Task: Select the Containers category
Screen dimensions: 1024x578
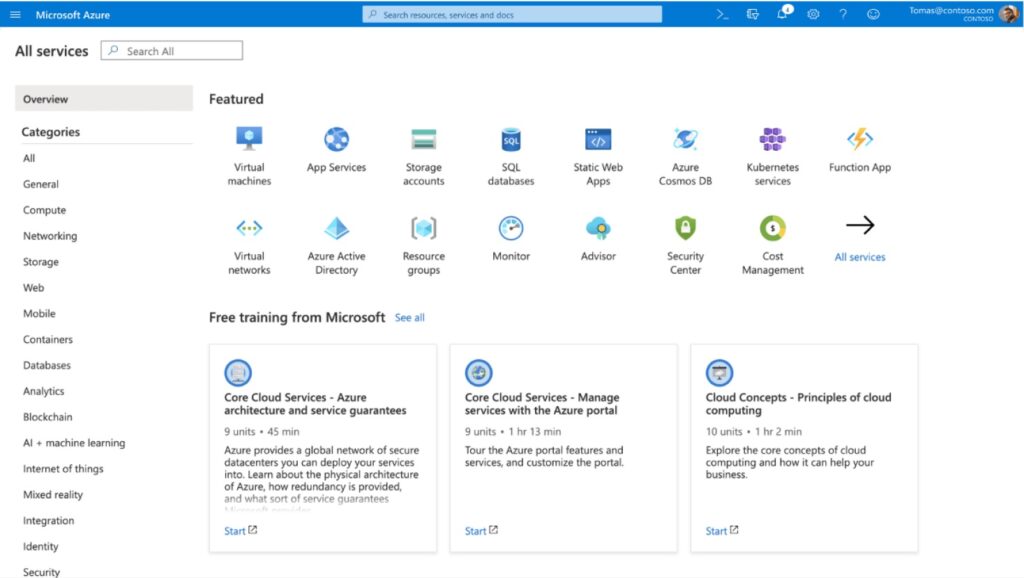Action: 48,339
